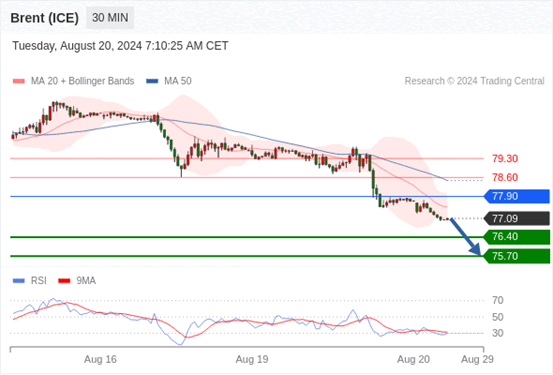
Task: Click the RSI 30 axis value
Action: click(498, 333)
